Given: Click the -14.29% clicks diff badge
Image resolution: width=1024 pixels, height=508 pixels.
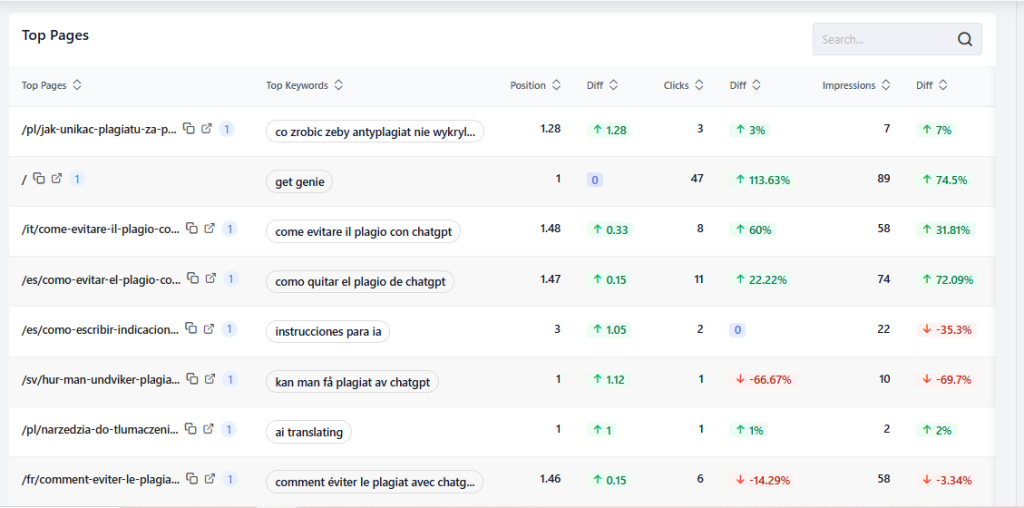Looking at the screenshot, I should [762, 480].
